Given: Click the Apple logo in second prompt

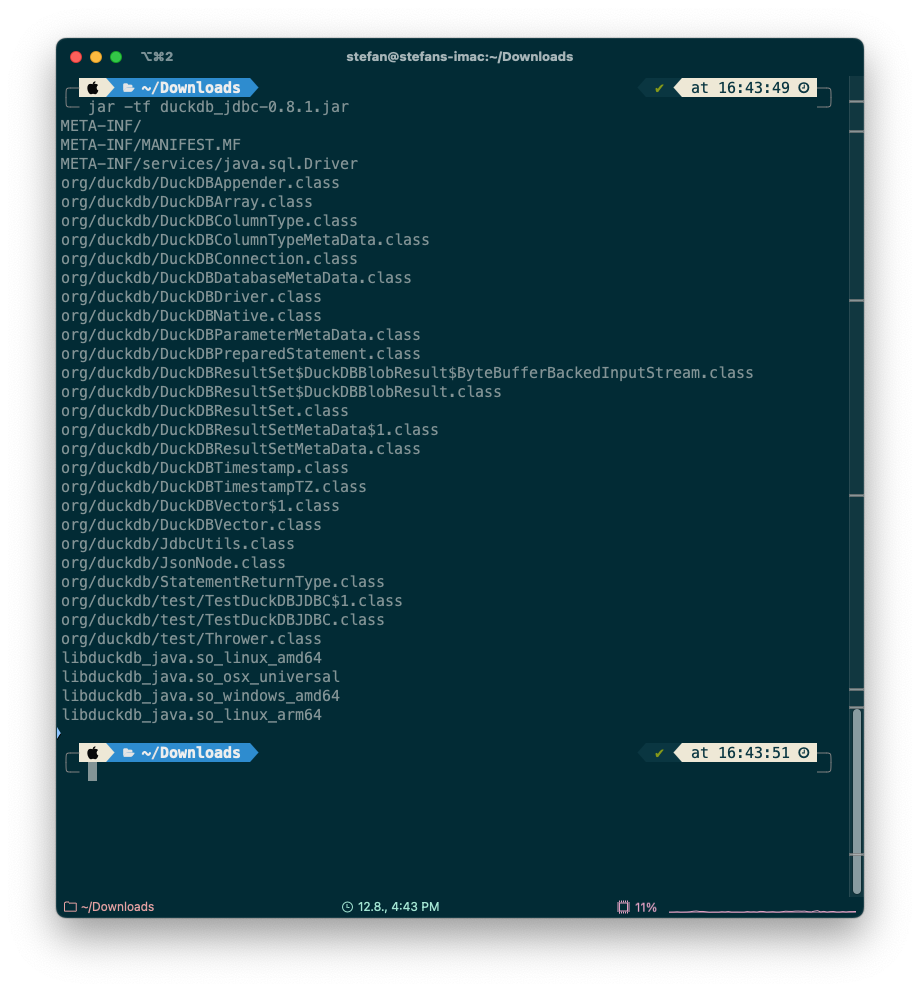Looking at the screenshot, I should (93, 752).
